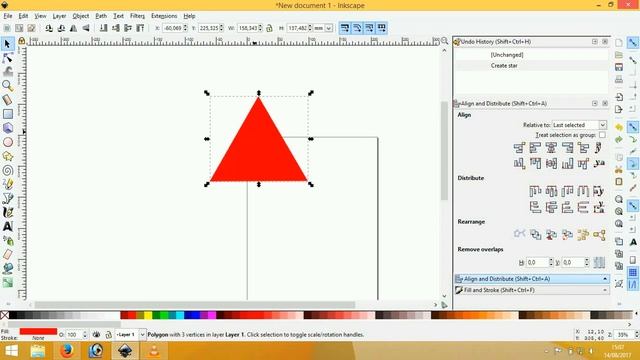This screenshot has width=640, height=360.
Task: Expand Fill and Stroke panel tab arrow
Action: point(605,290)
